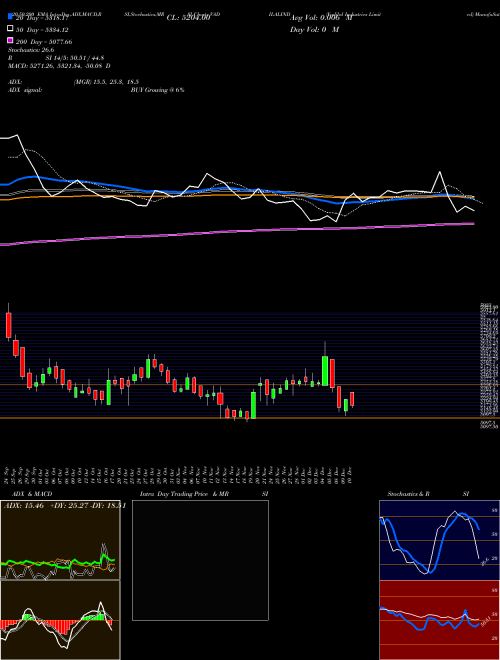Select the '50 Day - 5334.12' legend text

point(42,30)
